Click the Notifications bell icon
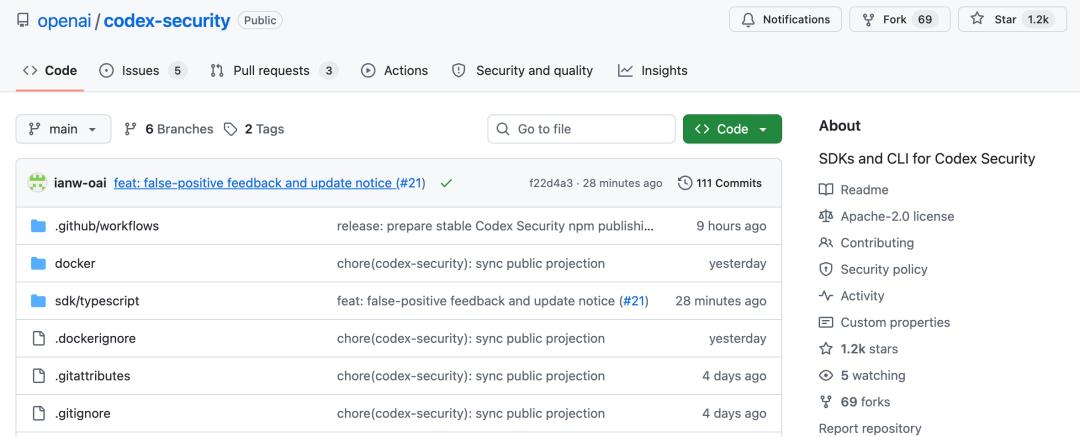The image size is (1080, 437). pyautogui.click(x=748, y=19)
